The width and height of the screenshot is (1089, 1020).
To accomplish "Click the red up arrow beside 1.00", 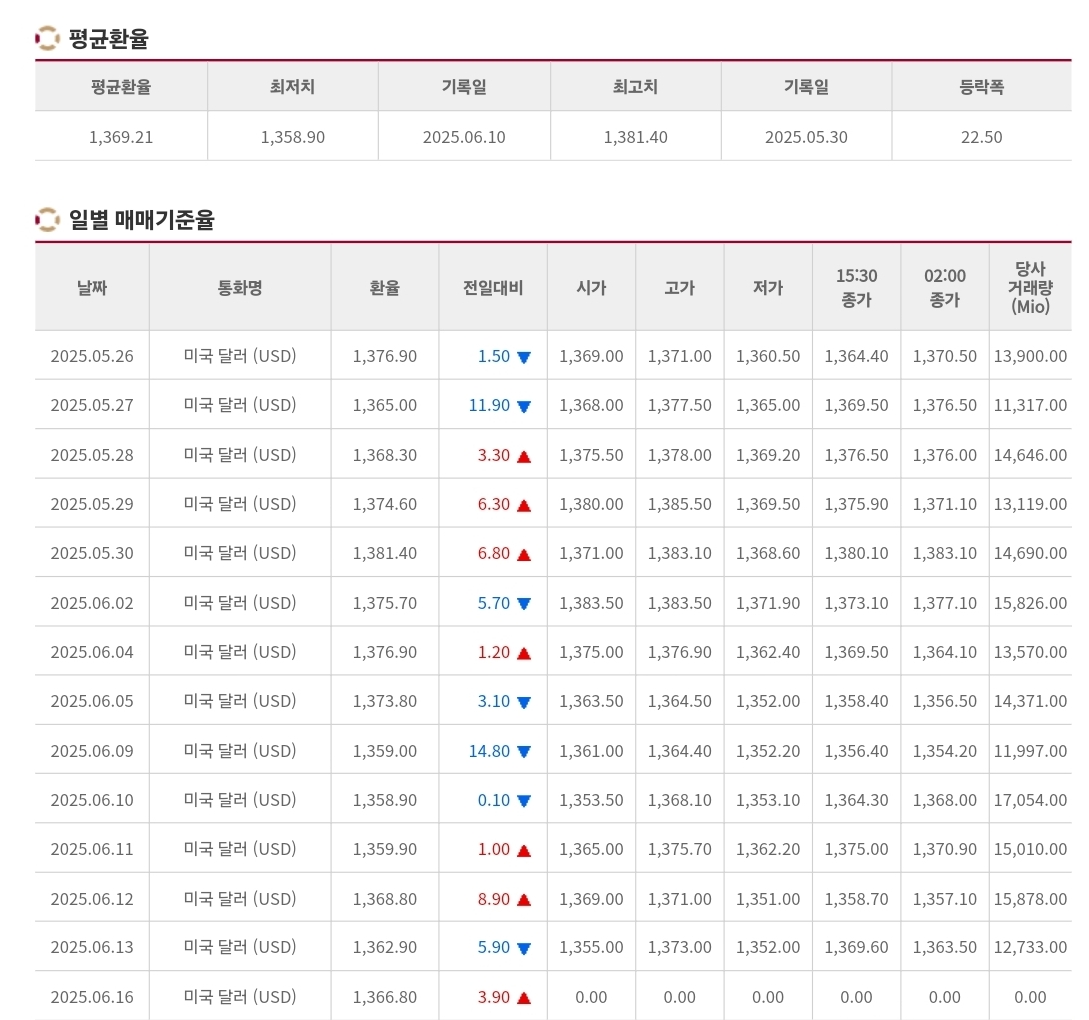I will [524, 851].
